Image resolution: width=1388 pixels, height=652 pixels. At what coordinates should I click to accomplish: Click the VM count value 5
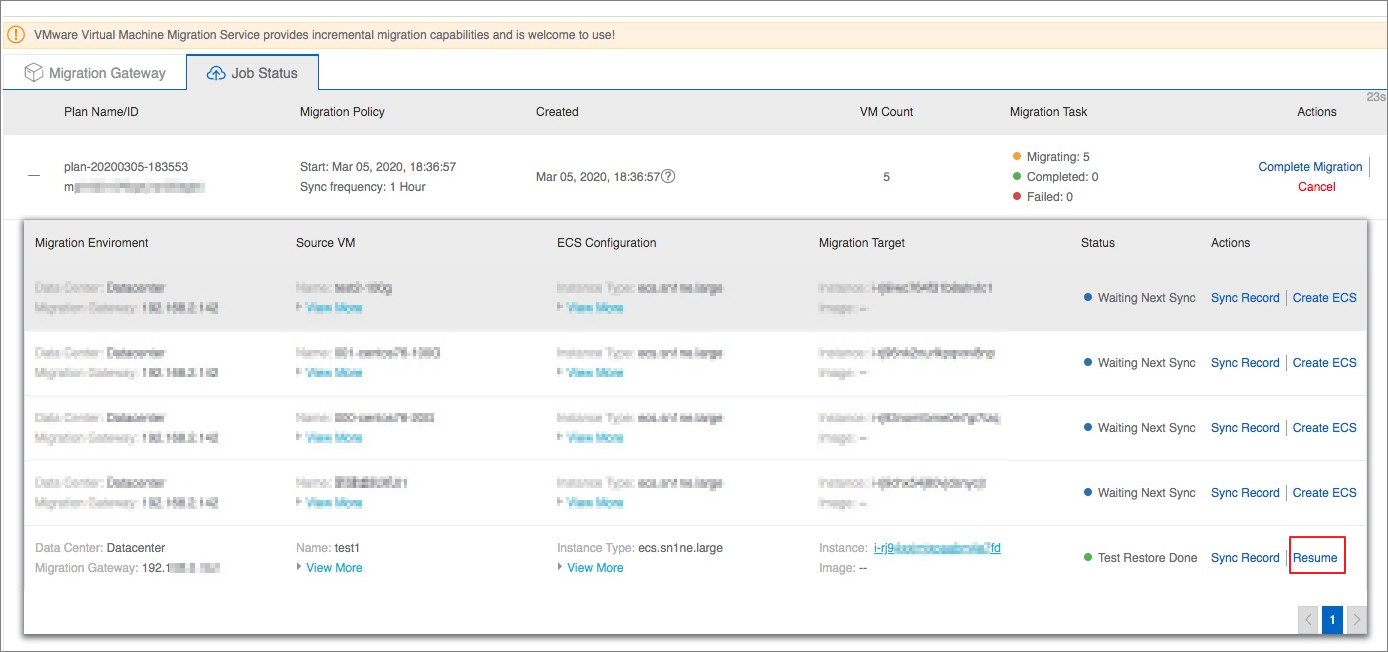pyautogui.click(x=886, y=177)
